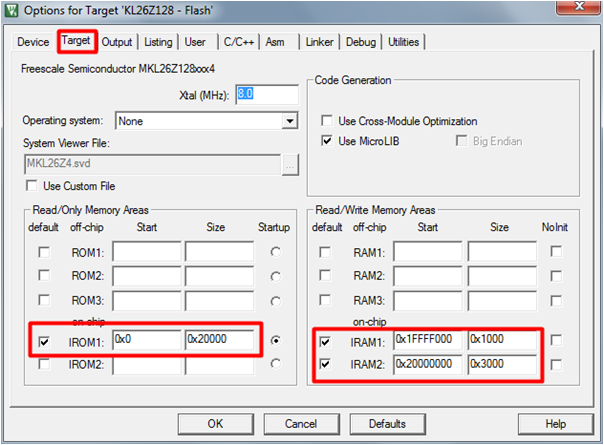
Task: Check the ROM1 default checkbox
Action: 44,252
